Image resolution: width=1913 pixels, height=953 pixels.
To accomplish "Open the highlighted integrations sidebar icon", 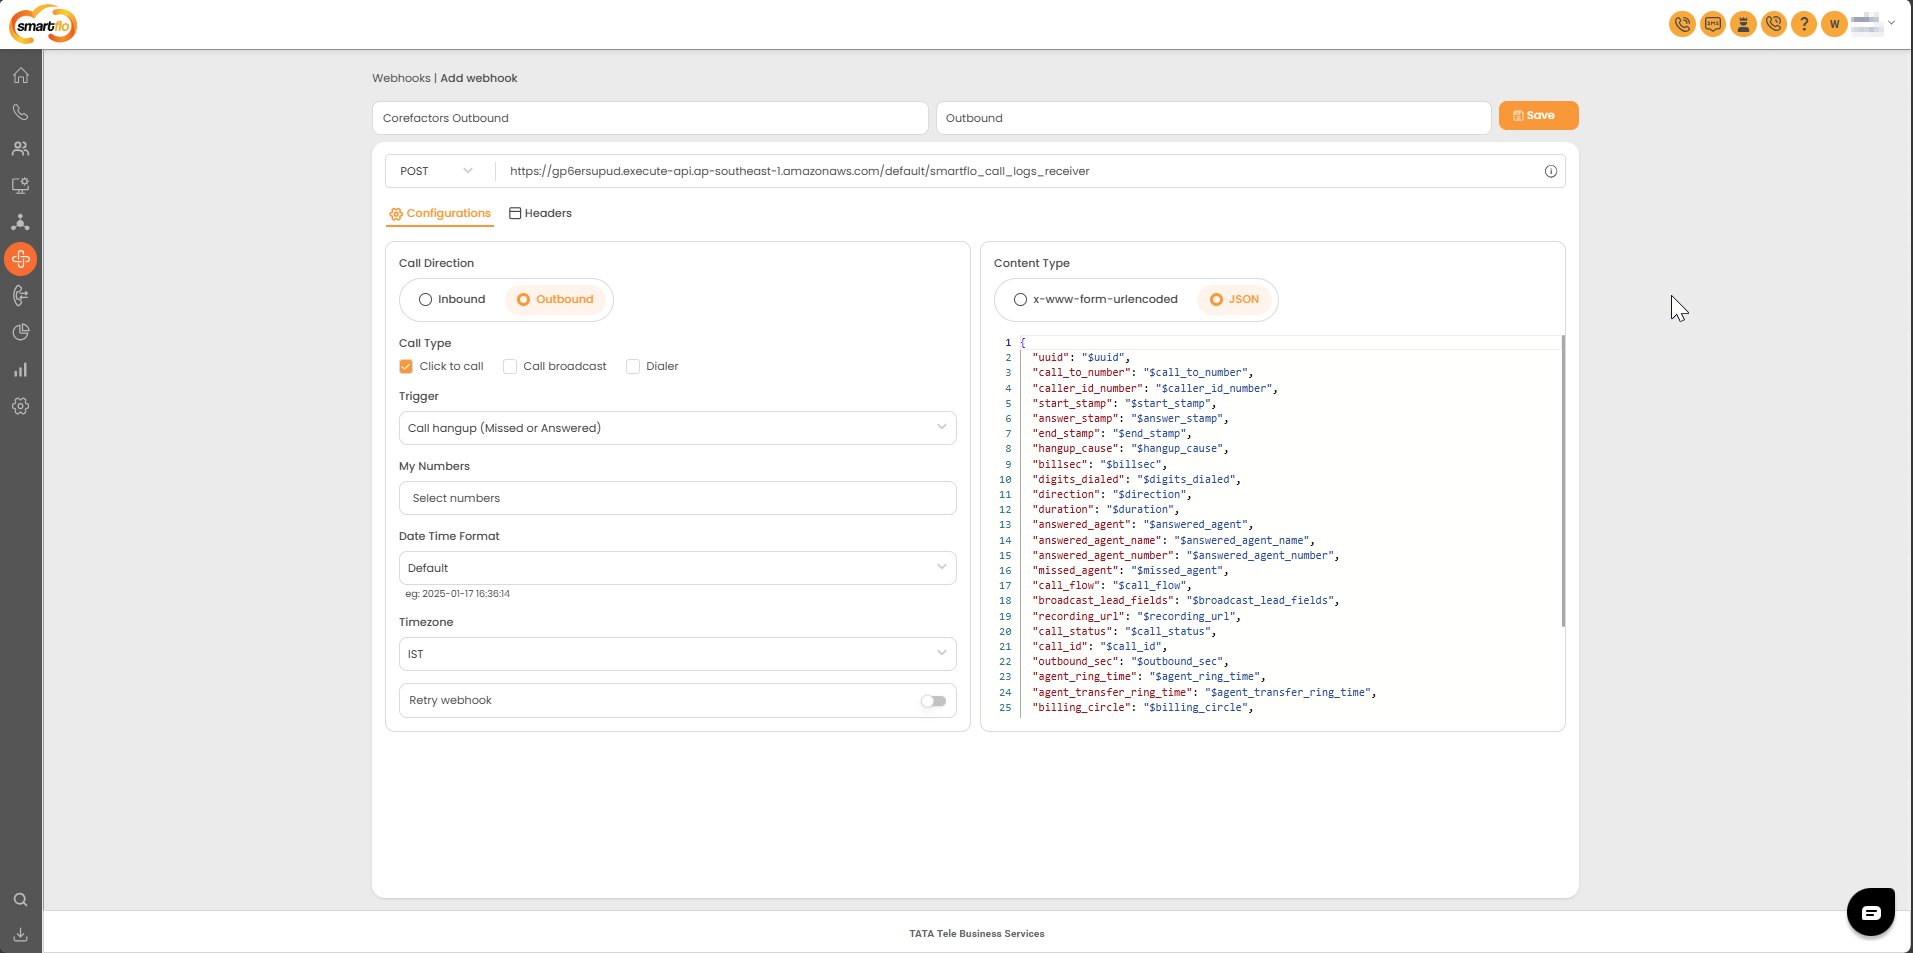I will pyautogui.click(x=20, y=259).
